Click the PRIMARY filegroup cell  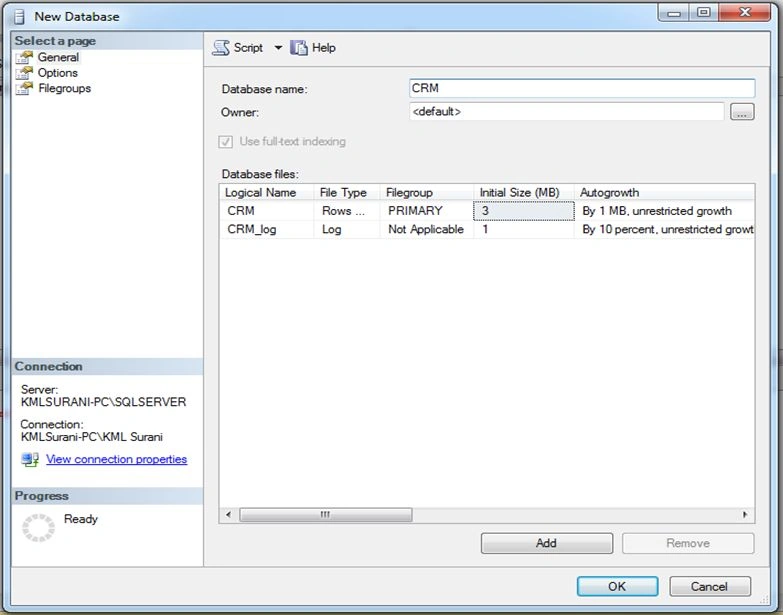click(x=426, y=211)
